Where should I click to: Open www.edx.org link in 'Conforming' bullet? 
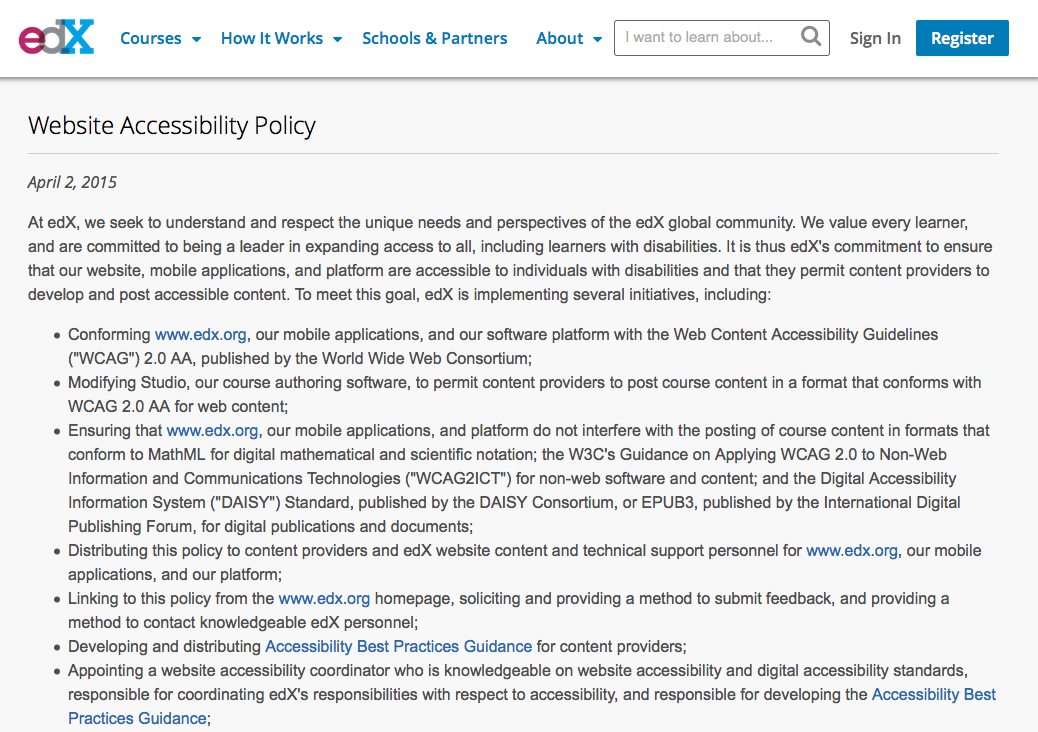pyautogui.click(x=201, y=335)
